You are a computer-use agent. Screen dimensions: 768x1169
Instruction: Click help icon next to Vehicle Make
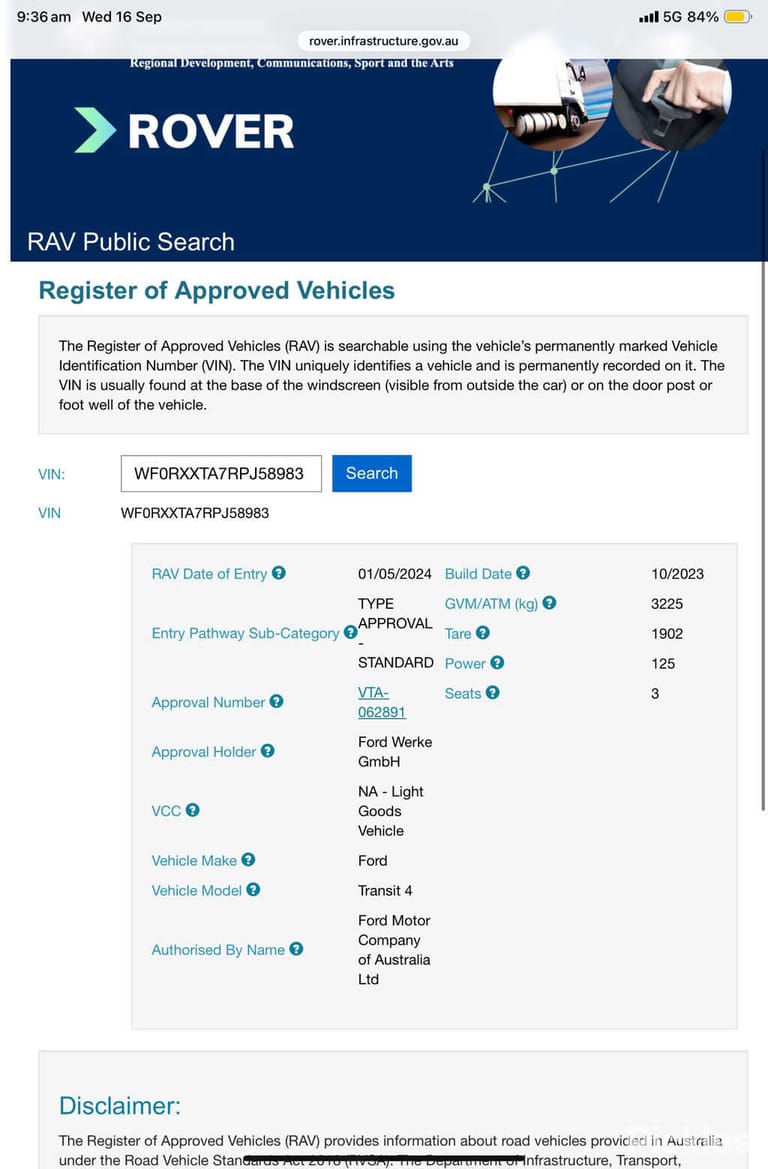point(248,860)
